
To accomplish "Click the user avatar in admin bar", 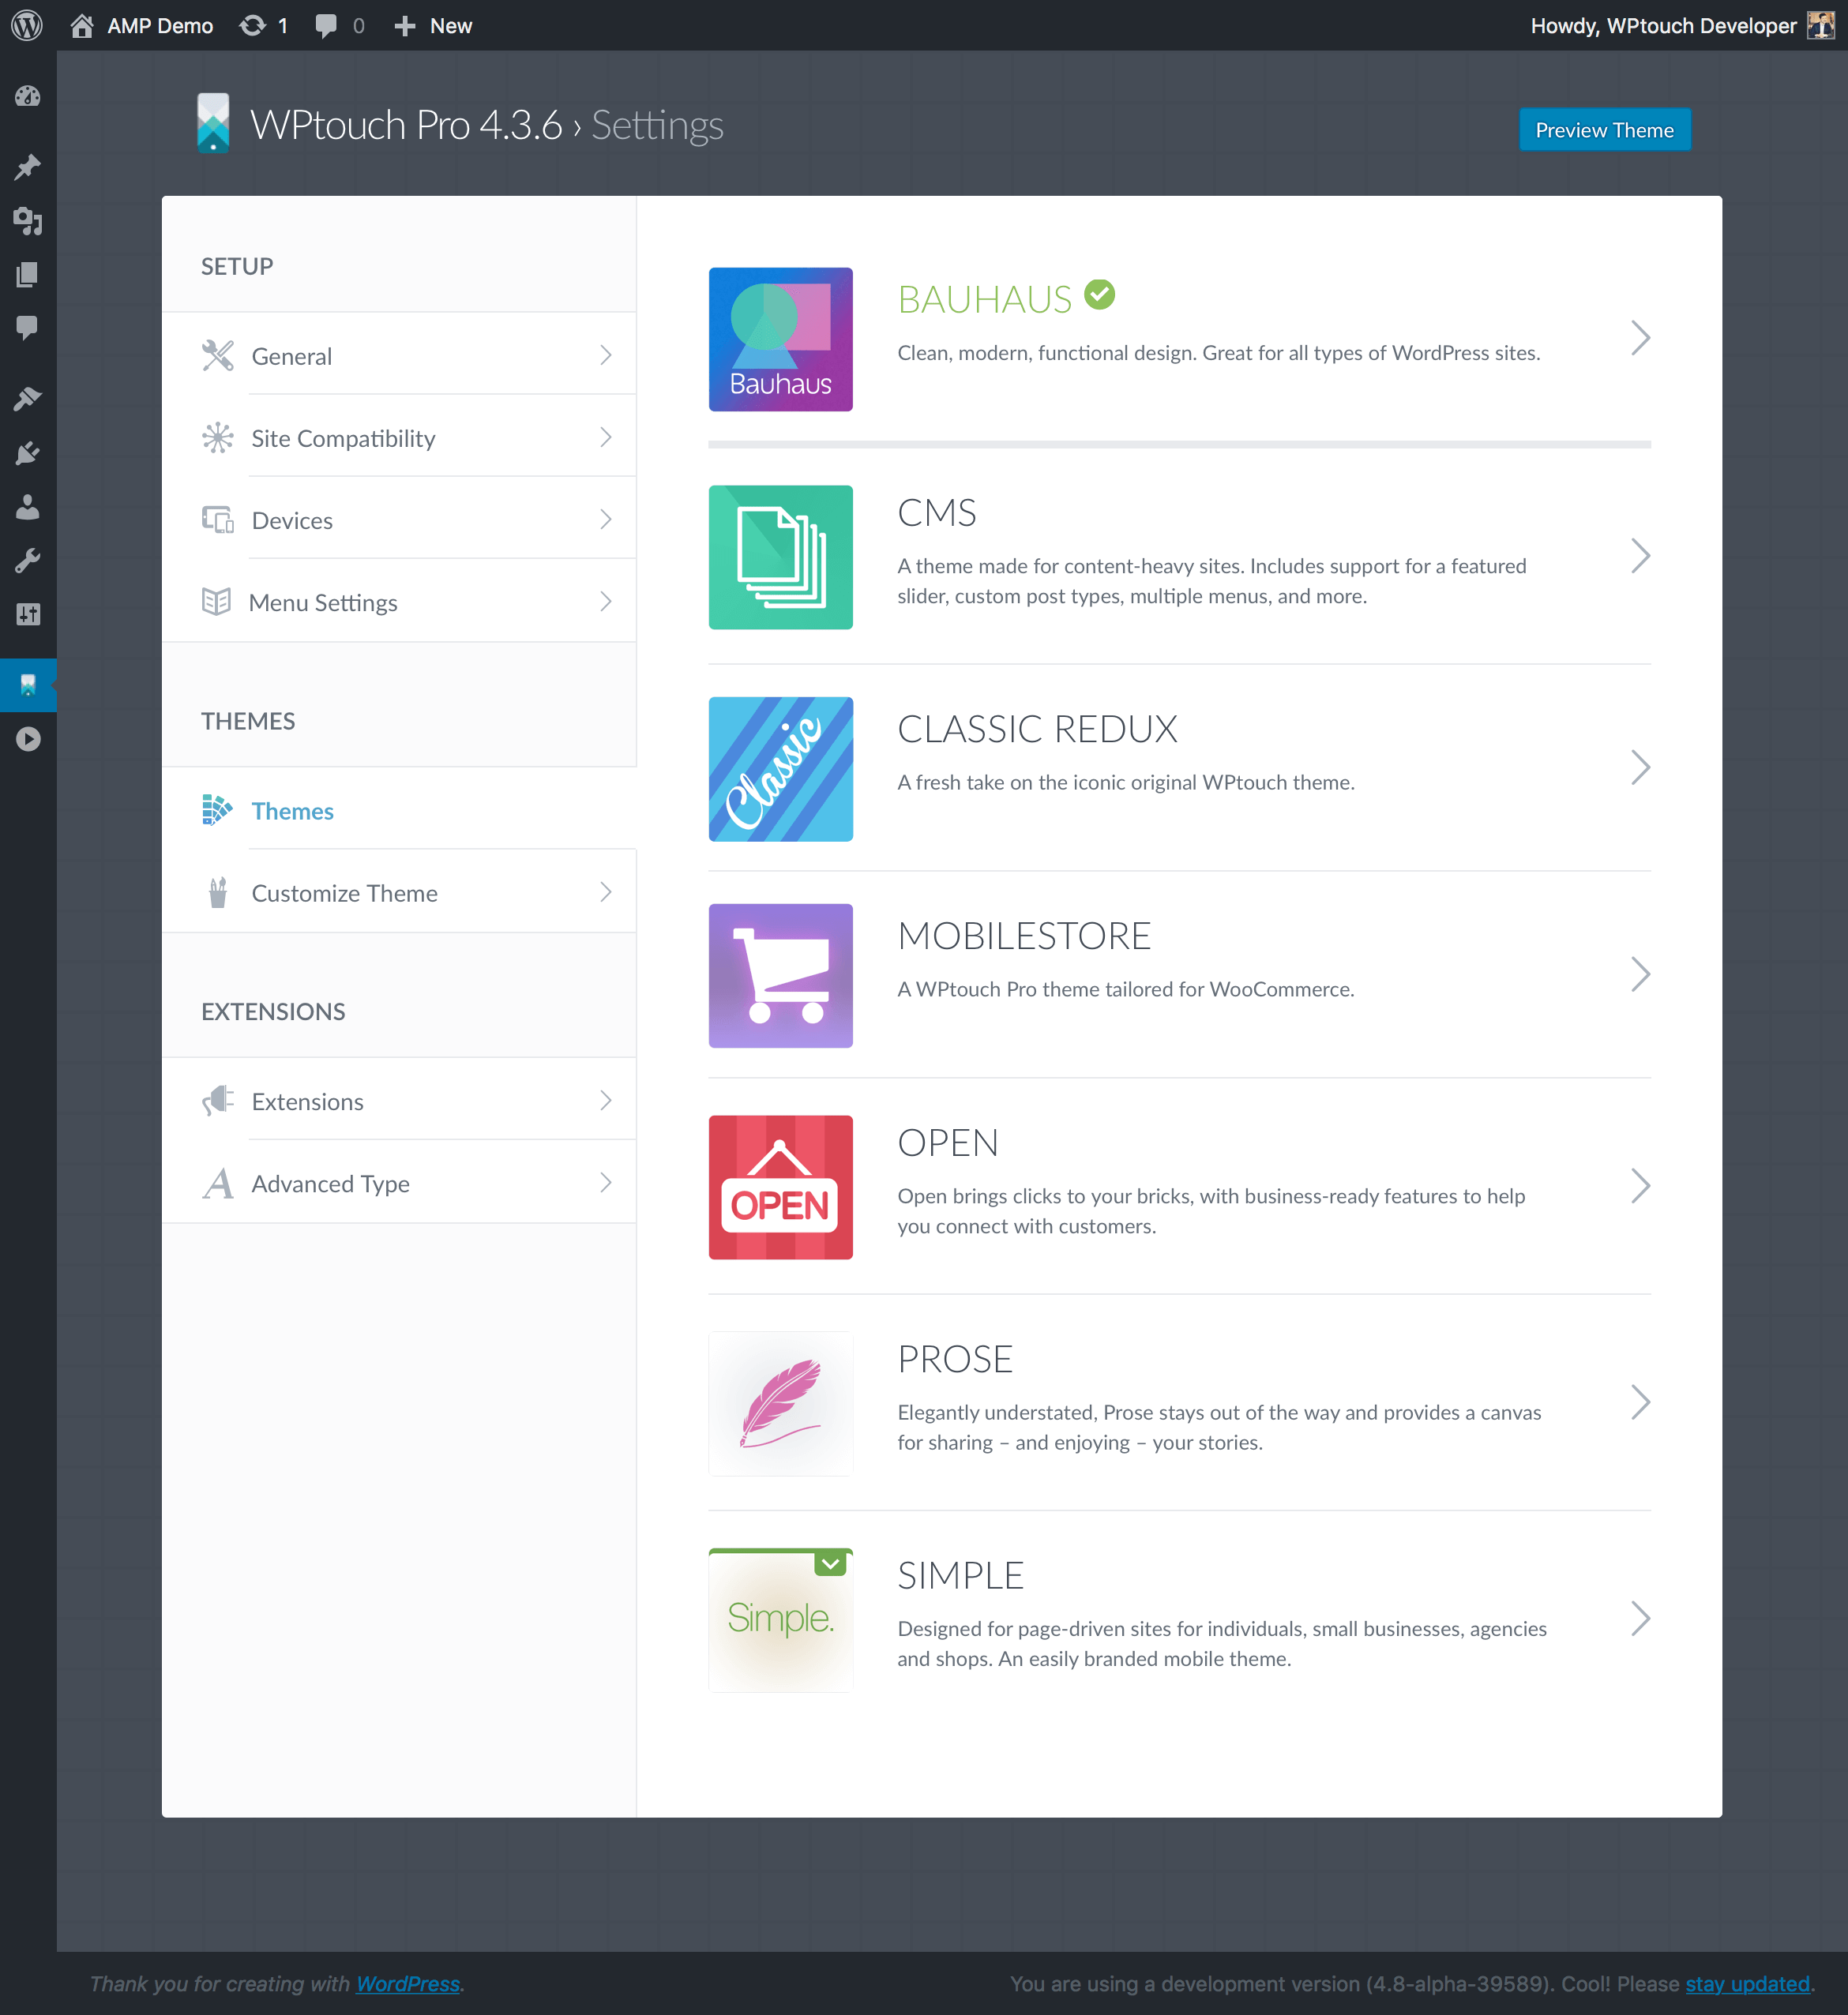I will point(1820,25).
